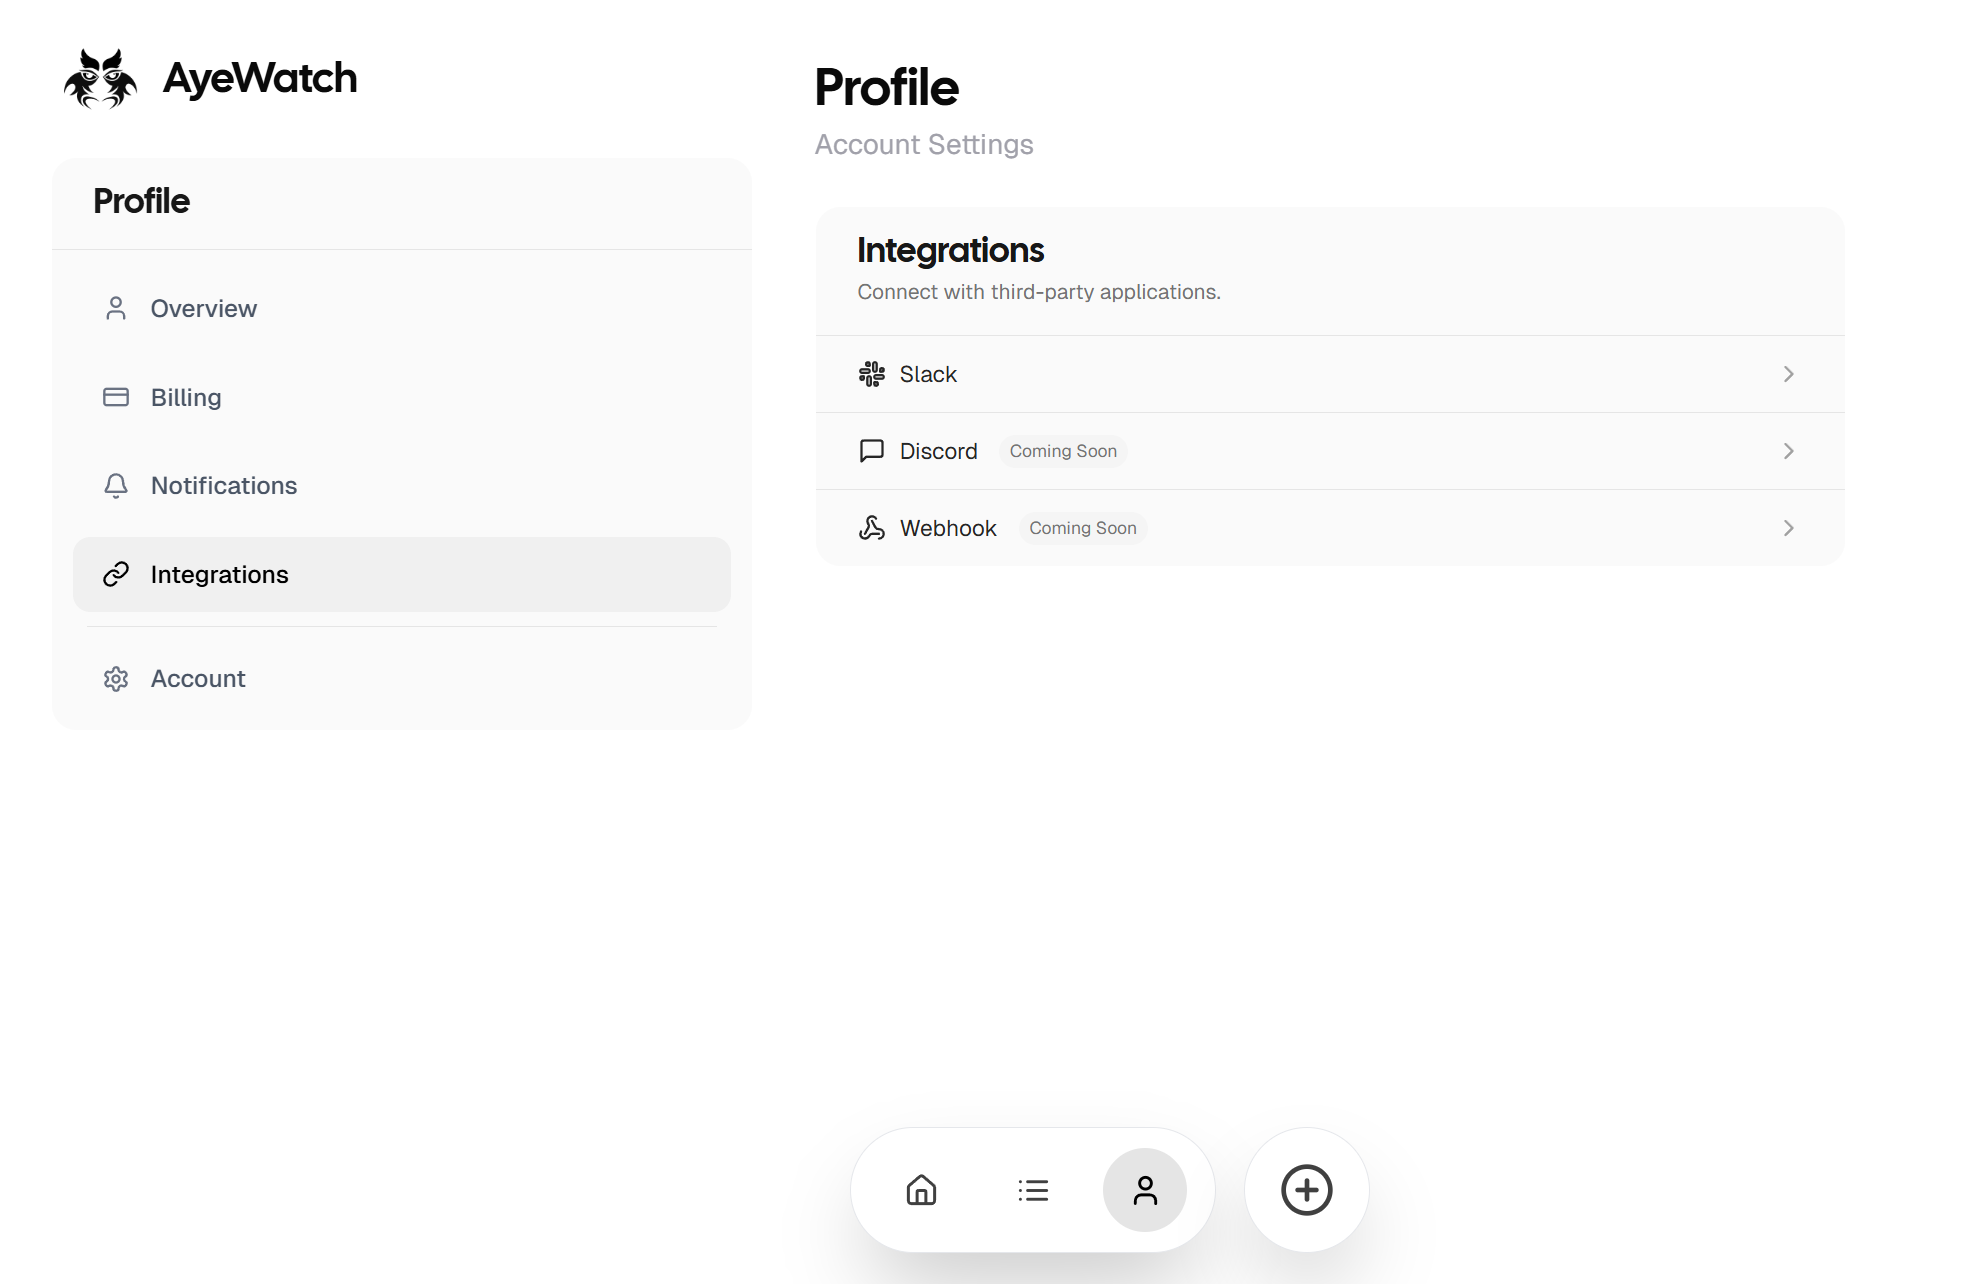The image size is (1988, 1284).
Task: Click the Slack logo icon
Action: (x=872, y=374)
